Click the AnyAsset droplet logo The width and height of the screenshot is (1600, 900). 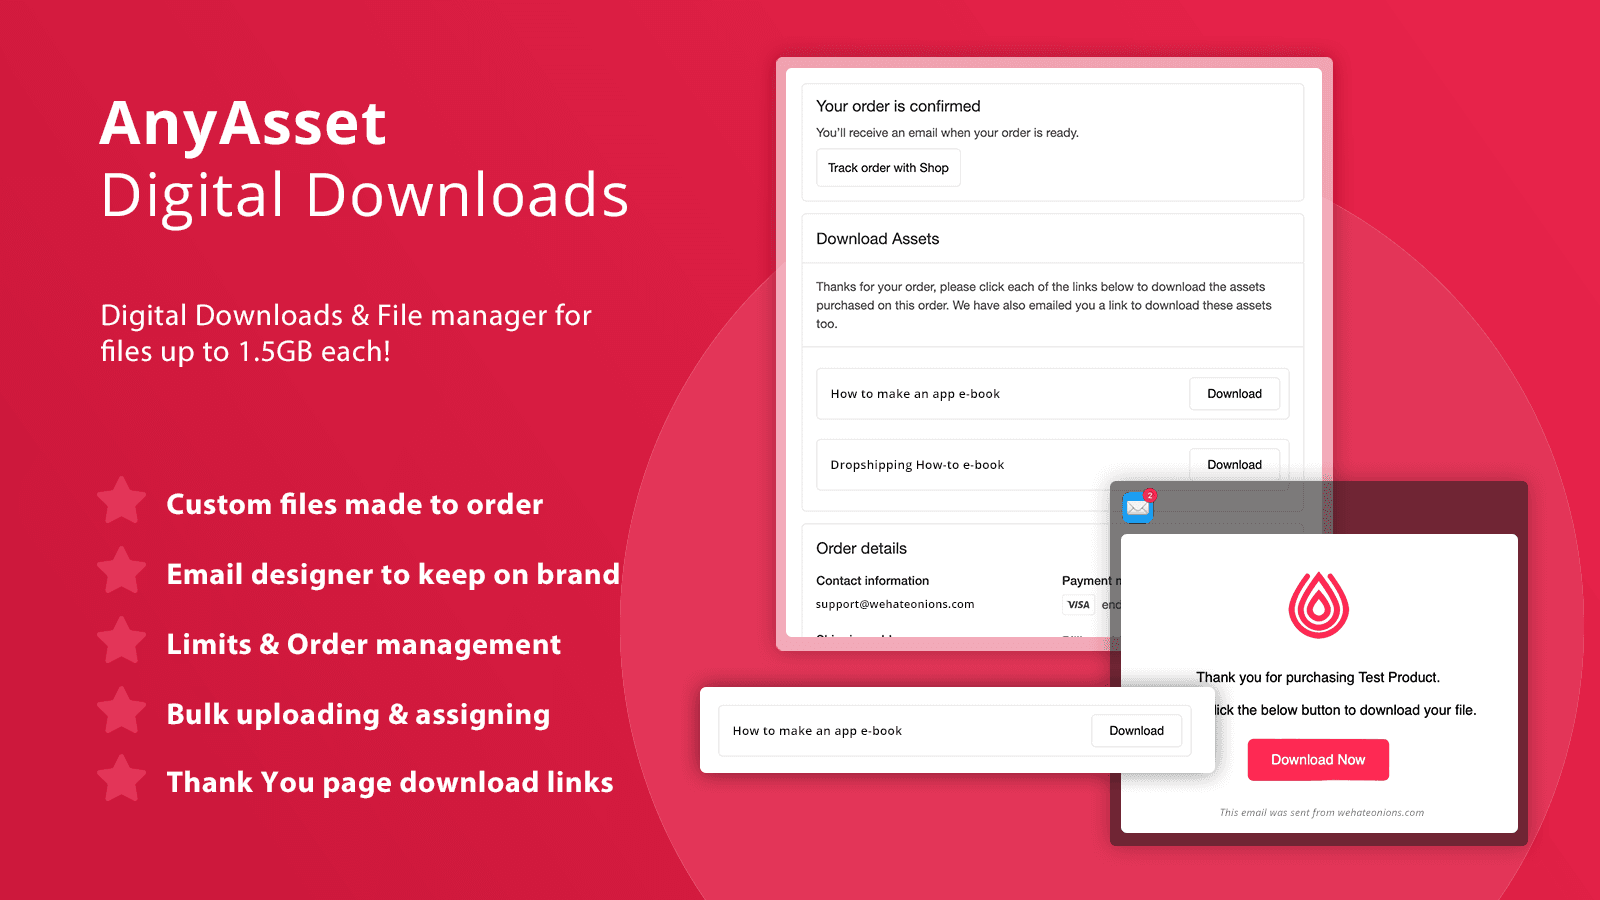click(x=1318, y=607)
